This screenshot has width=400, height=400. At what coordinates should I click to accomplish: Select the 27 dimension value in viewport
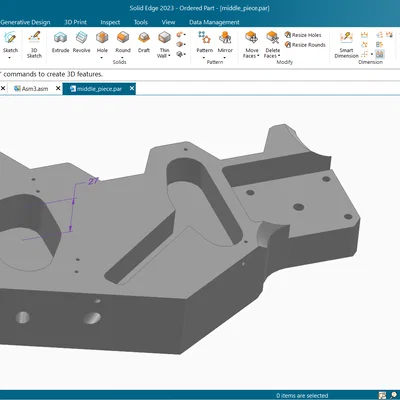[93, 181]
